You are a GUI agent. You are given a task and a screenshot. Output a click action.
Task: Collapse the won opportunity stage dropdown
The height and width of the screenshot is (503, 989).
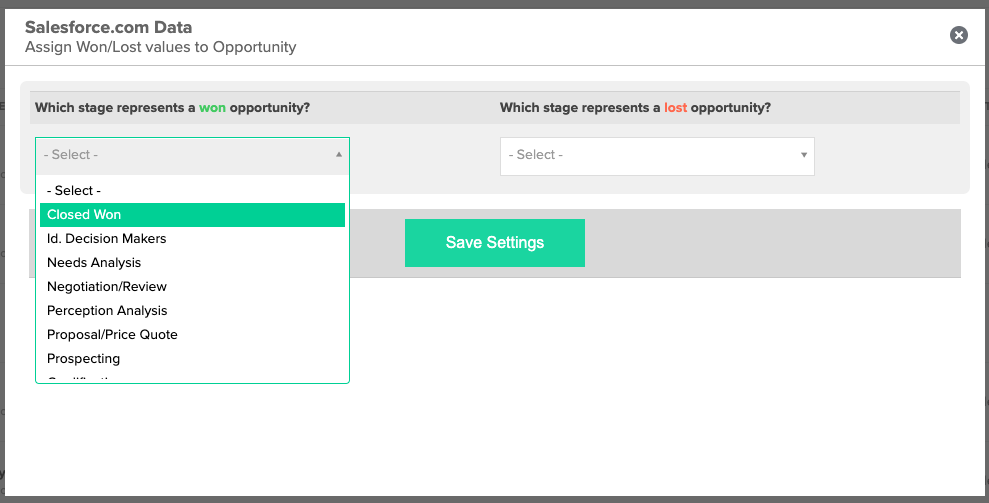[192, 155]
